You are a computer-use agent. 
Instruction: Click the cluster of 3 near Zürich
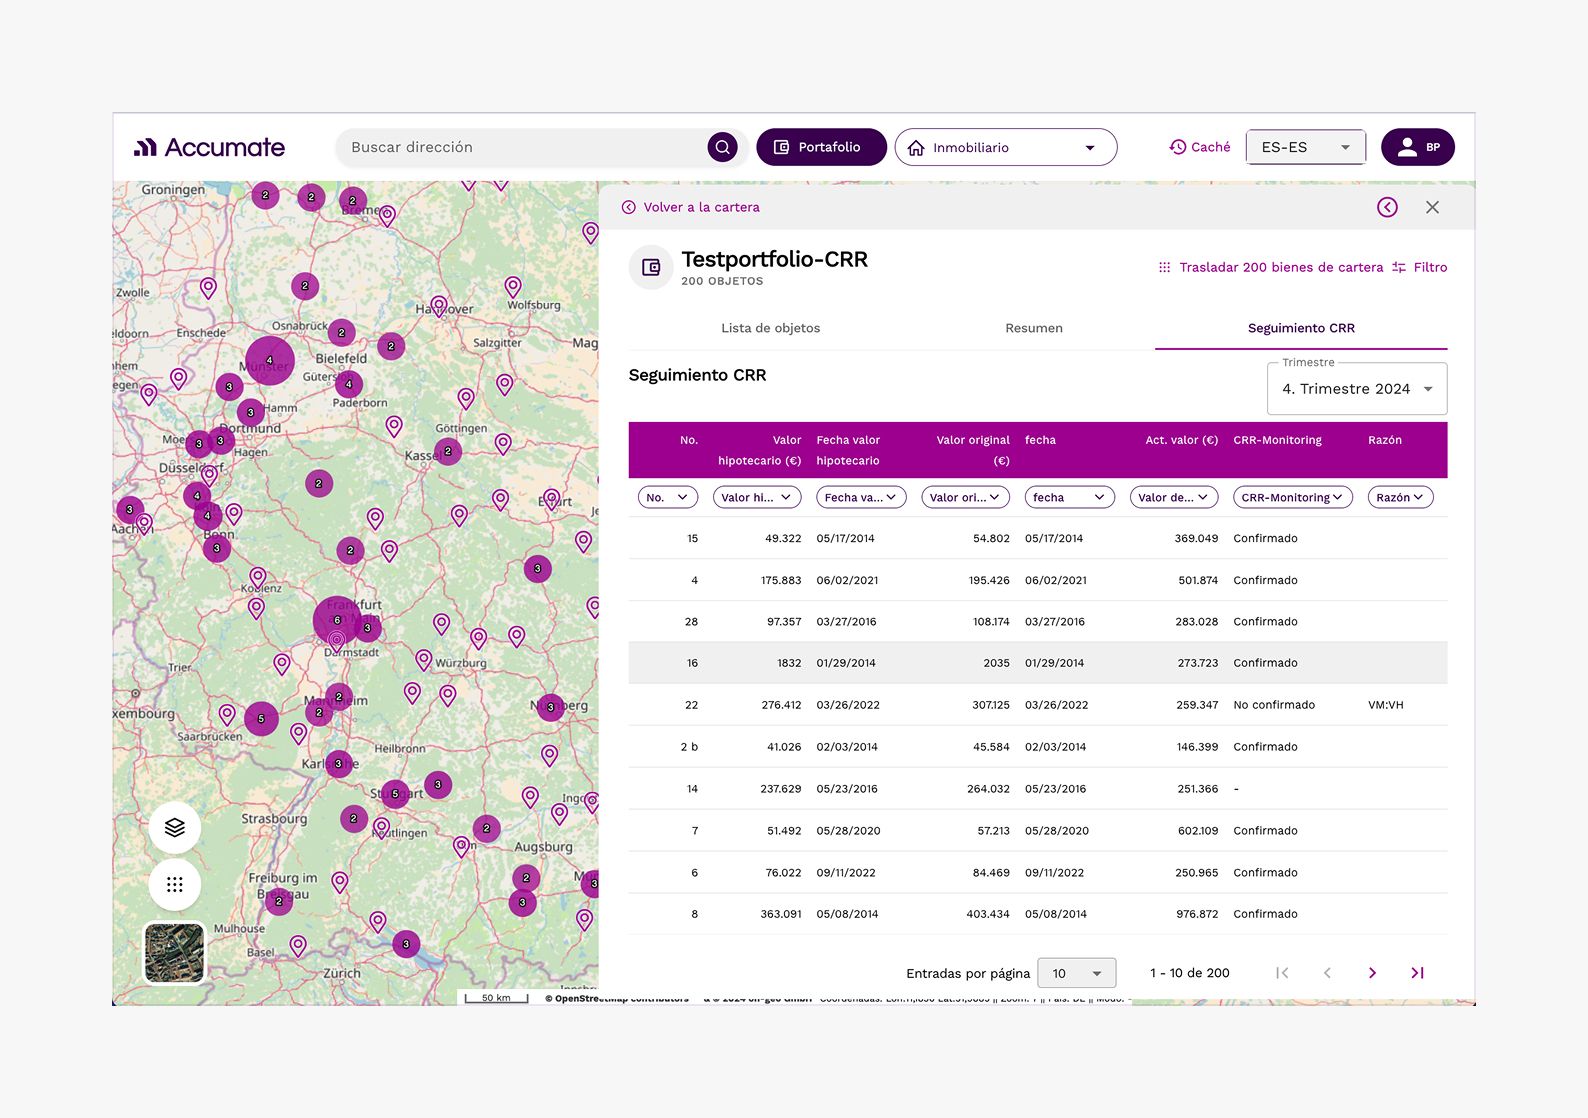coord(406,943)
